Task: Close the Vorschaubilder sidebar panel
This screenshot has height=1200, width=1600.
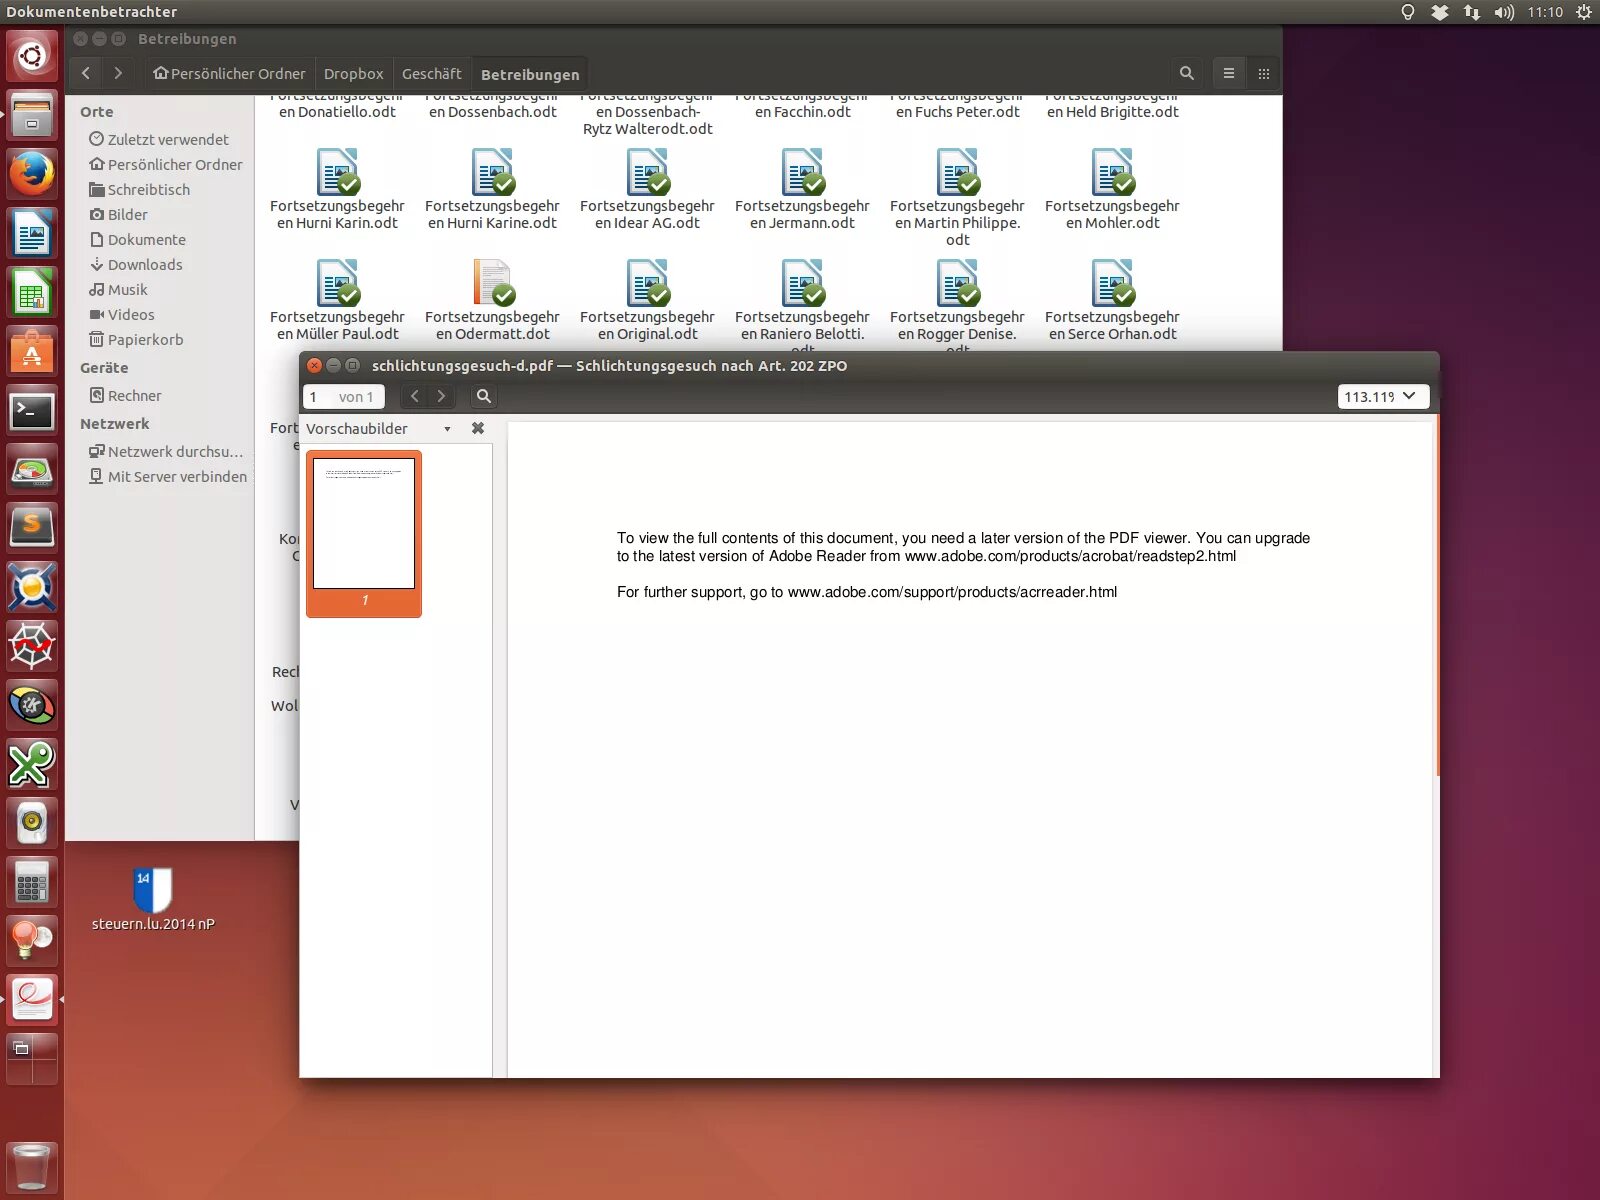Action: tap(478, 428)
